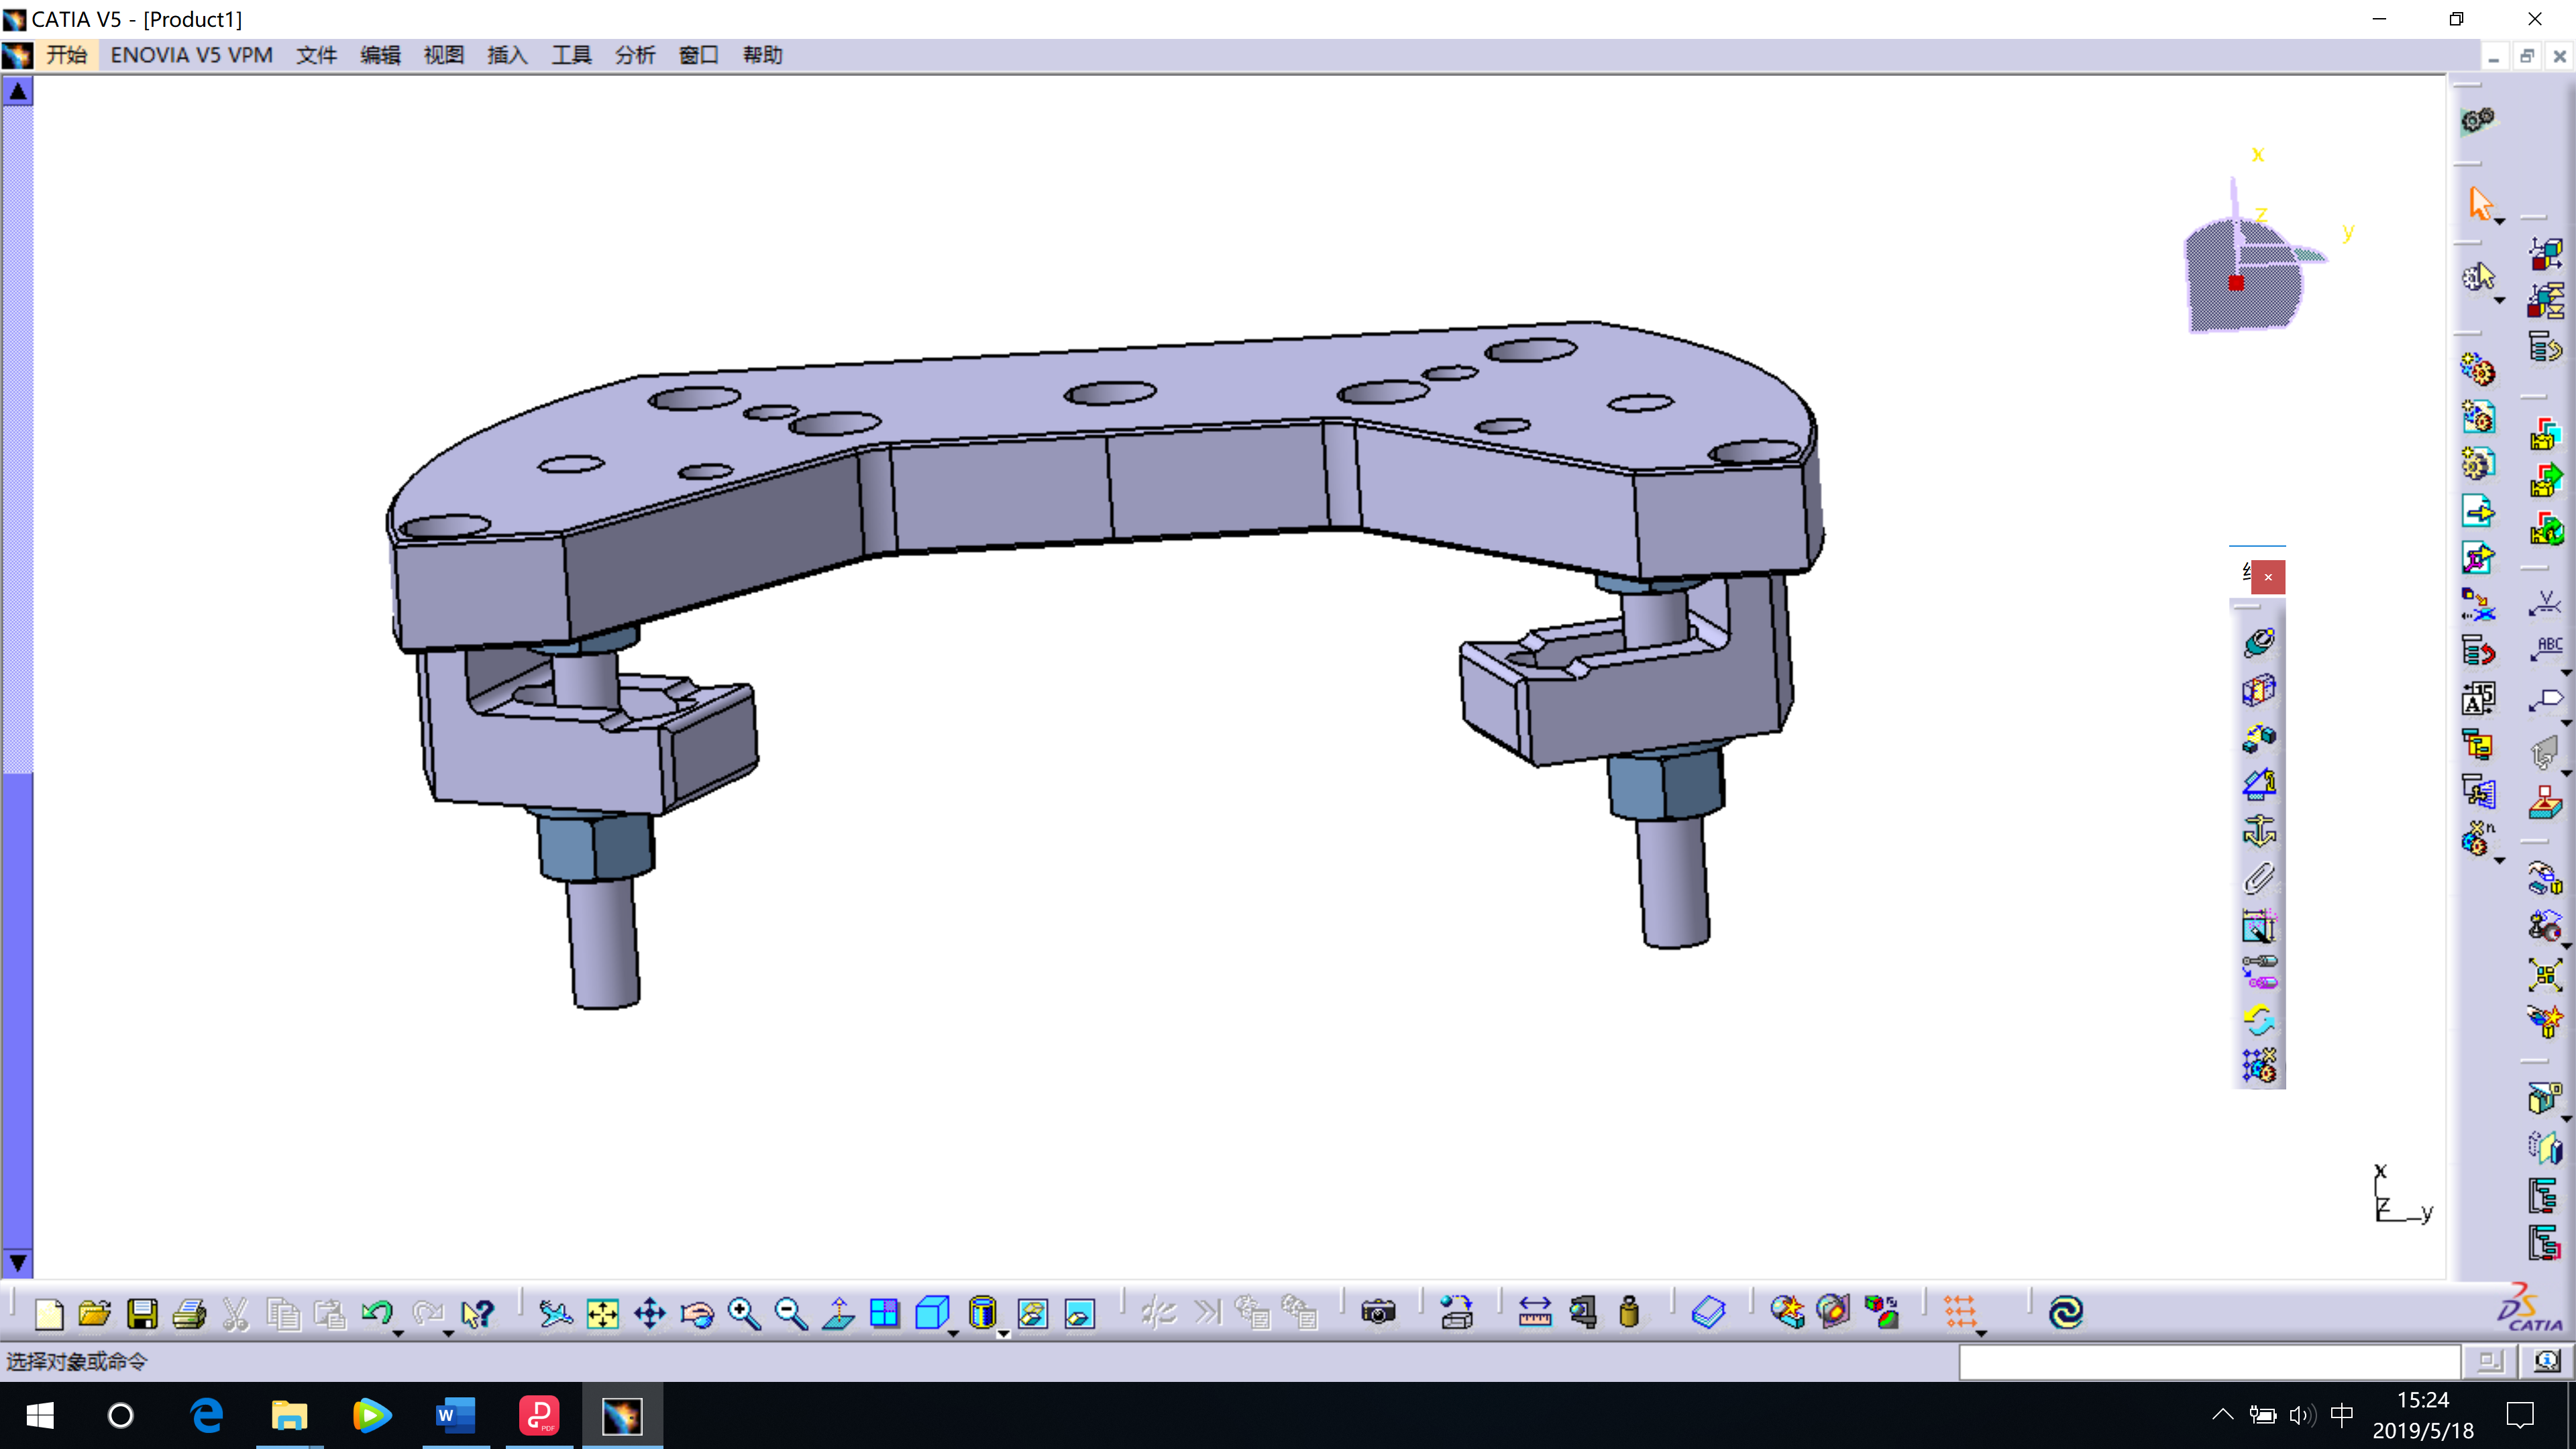Activate the Fly mode airplane icon
2576x1449 pixels.
point(555,1313)
